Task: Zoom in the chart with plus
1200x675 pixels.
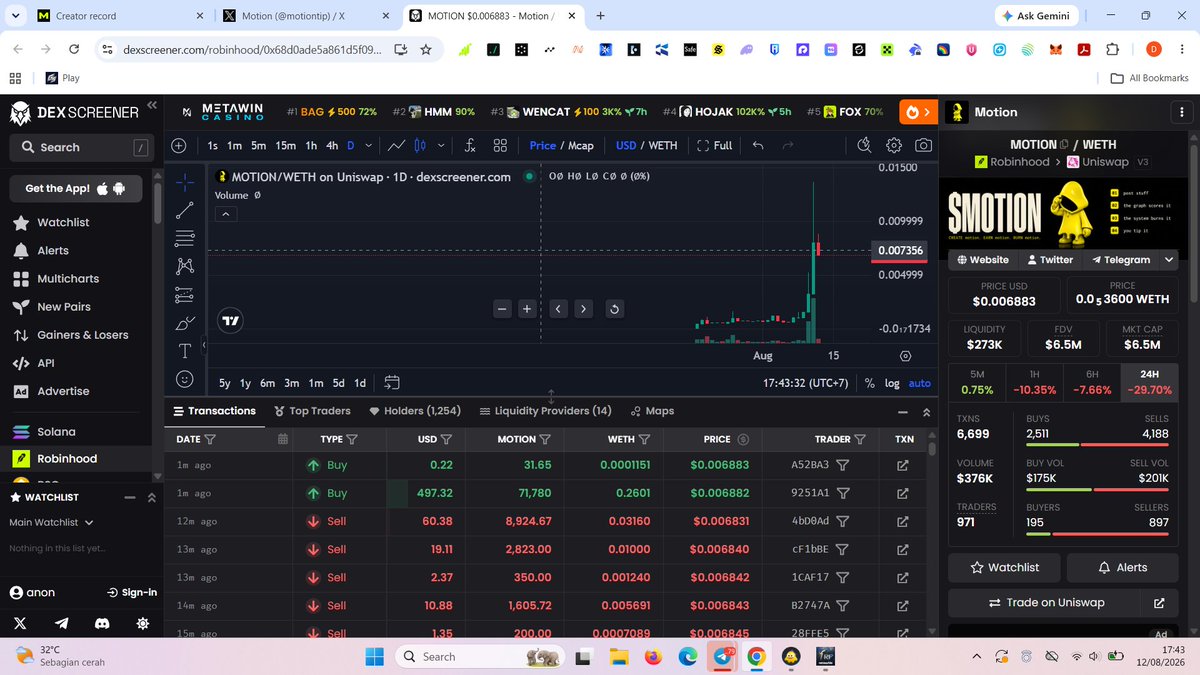Action: point(526,309)
